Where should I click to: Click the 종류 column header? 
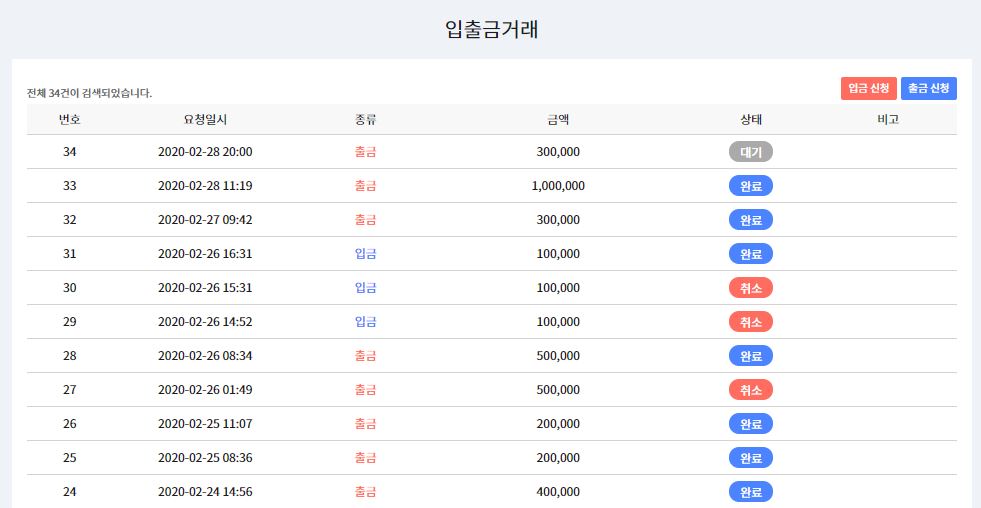365,119
